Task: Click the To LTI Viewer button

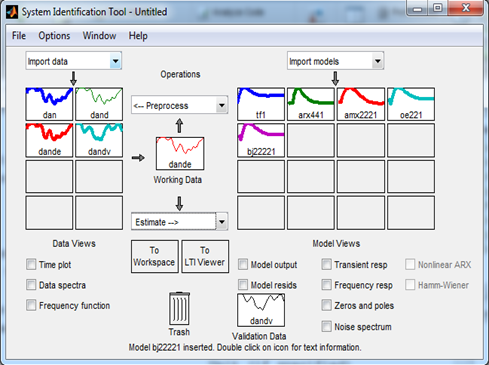Action: pyautogui.click(x=205, y=256)
